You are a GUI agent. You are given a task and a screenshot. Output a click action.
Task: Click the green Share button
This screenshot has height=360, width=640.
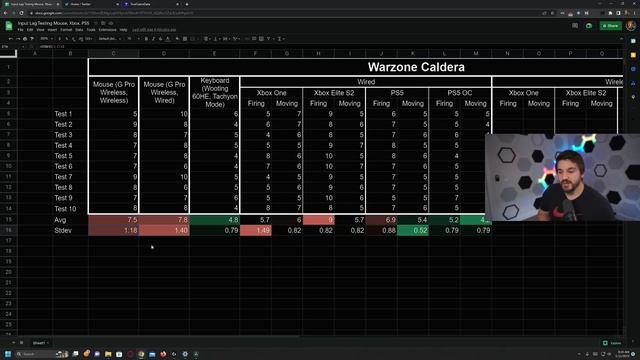click(611, 26)
